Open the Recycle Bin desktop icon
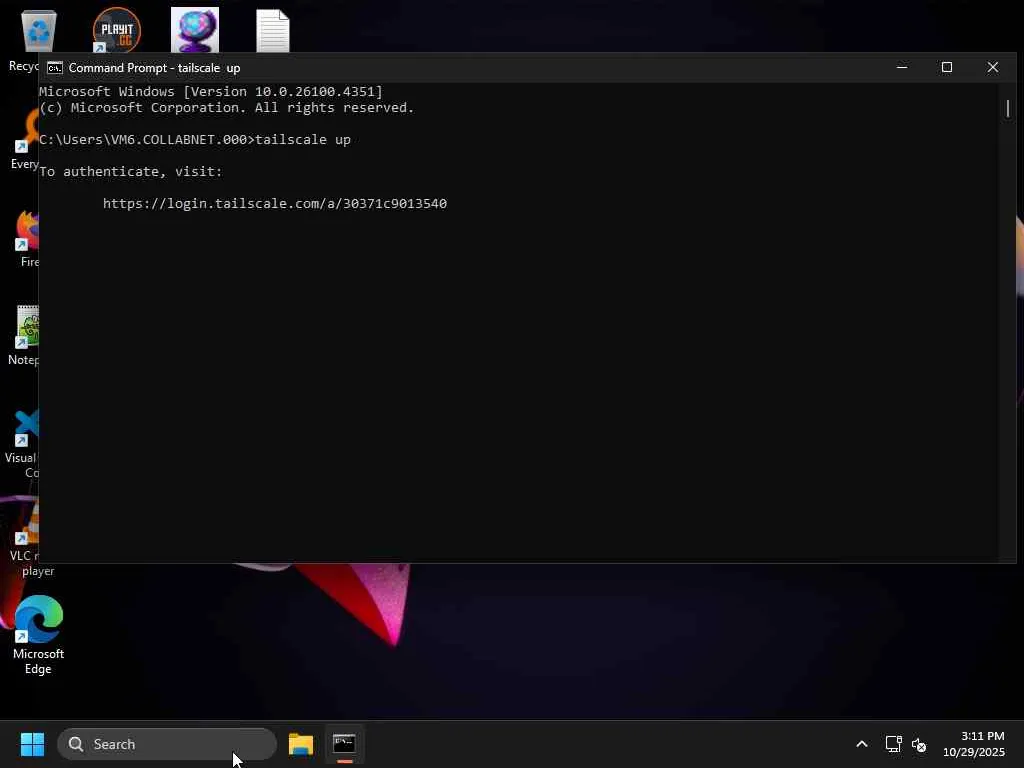 coord(38,31)
